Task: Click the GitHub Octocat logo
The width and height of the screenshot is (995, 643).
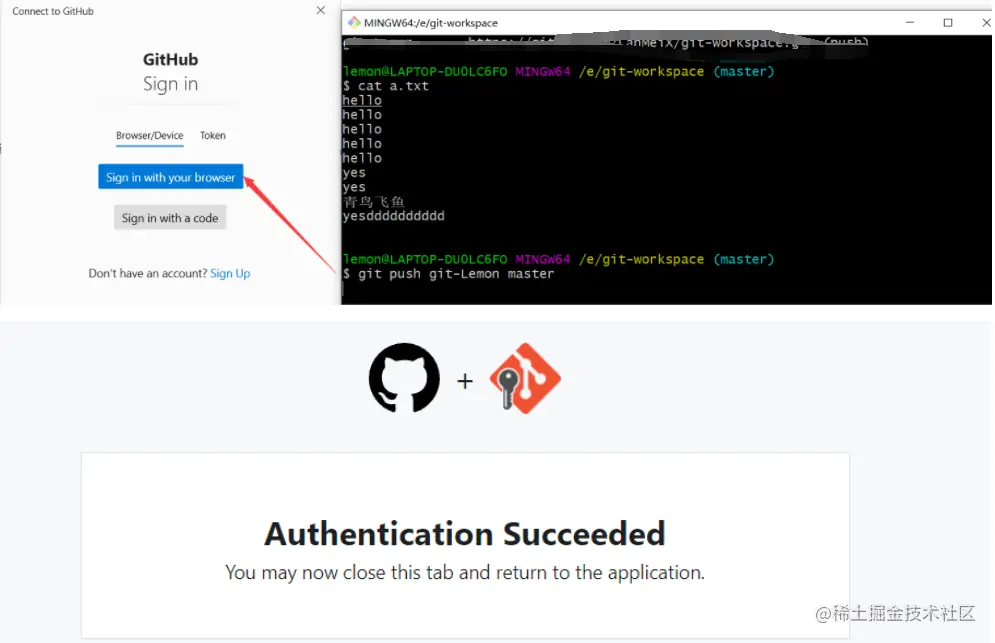Action: 404,378
